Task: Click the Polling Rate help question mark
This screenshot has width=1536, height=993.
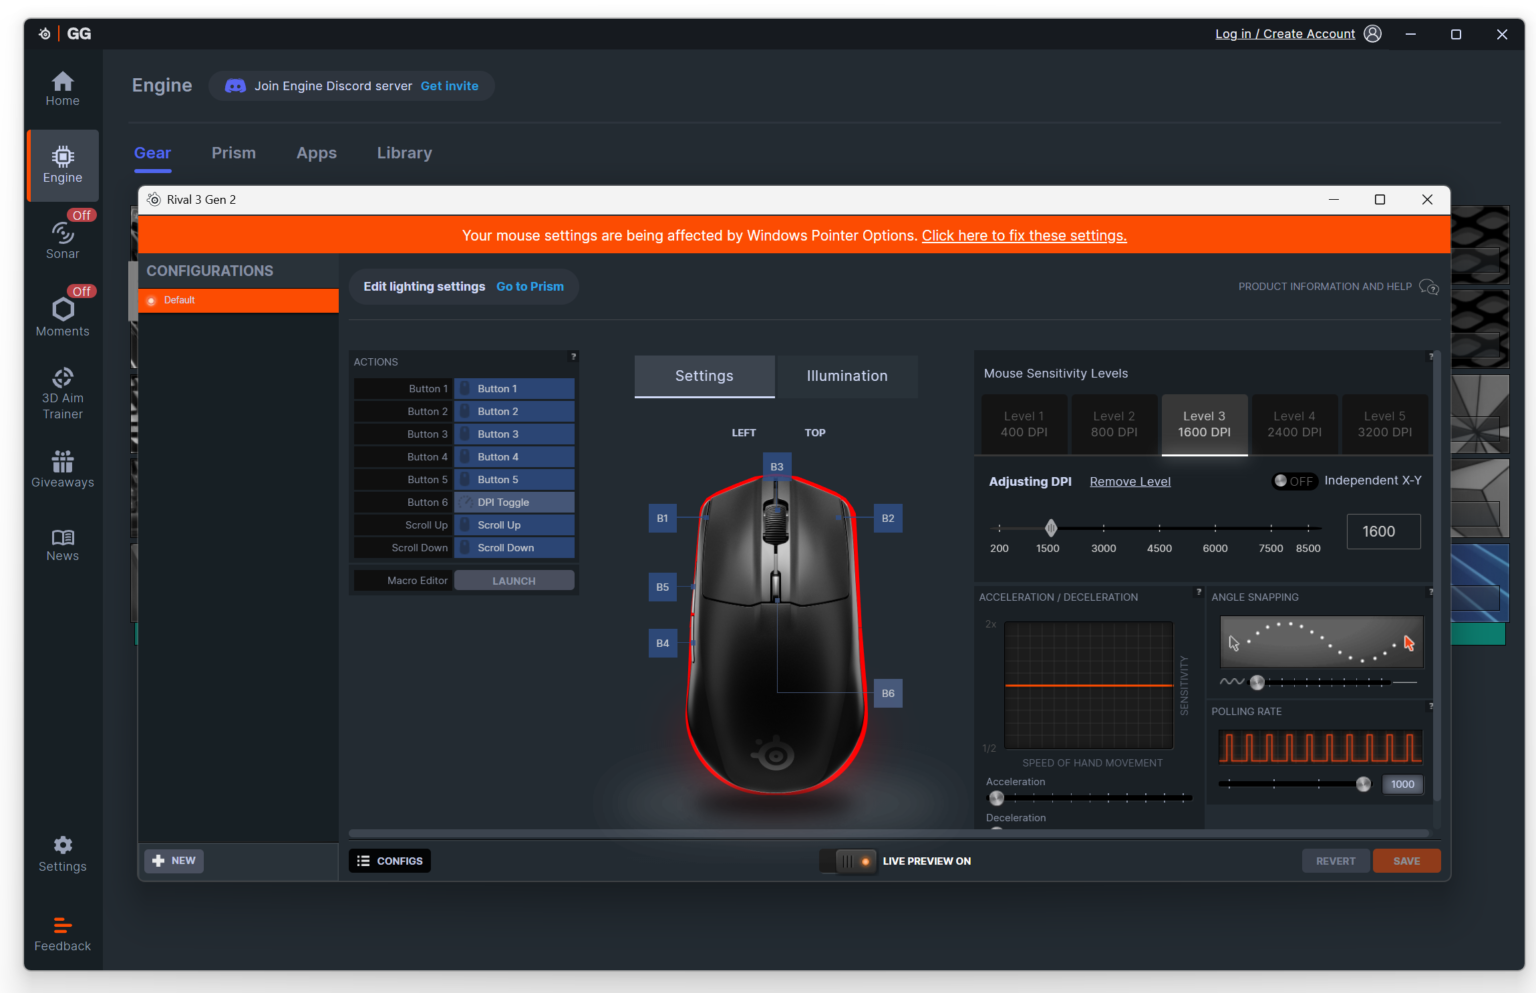Action: click(1430, 706)
